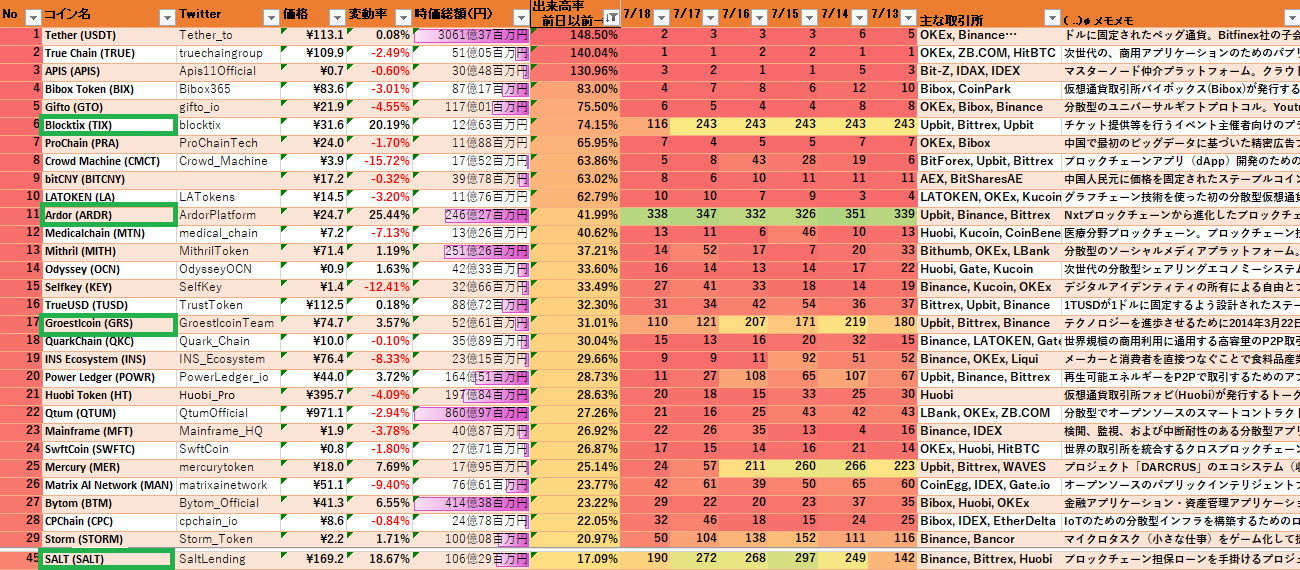This screenshot has width=1300, height=570.
Task: Click the SALT (SALT) cell in bottom row
Action: coord(107,559)
